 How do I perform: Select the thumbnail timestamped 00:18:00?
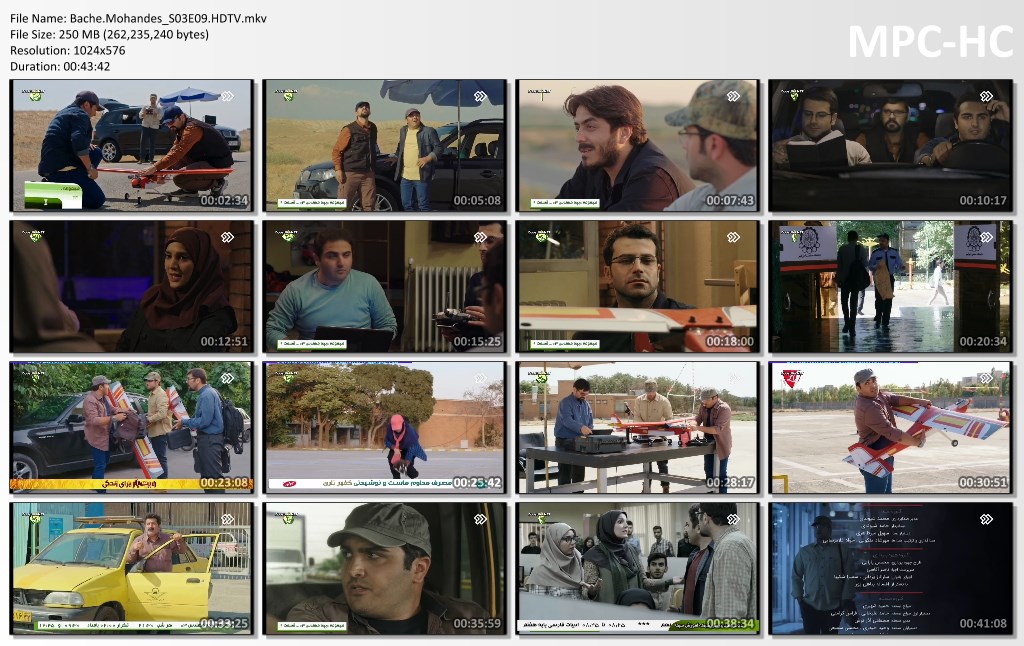[x=637, y=287]
